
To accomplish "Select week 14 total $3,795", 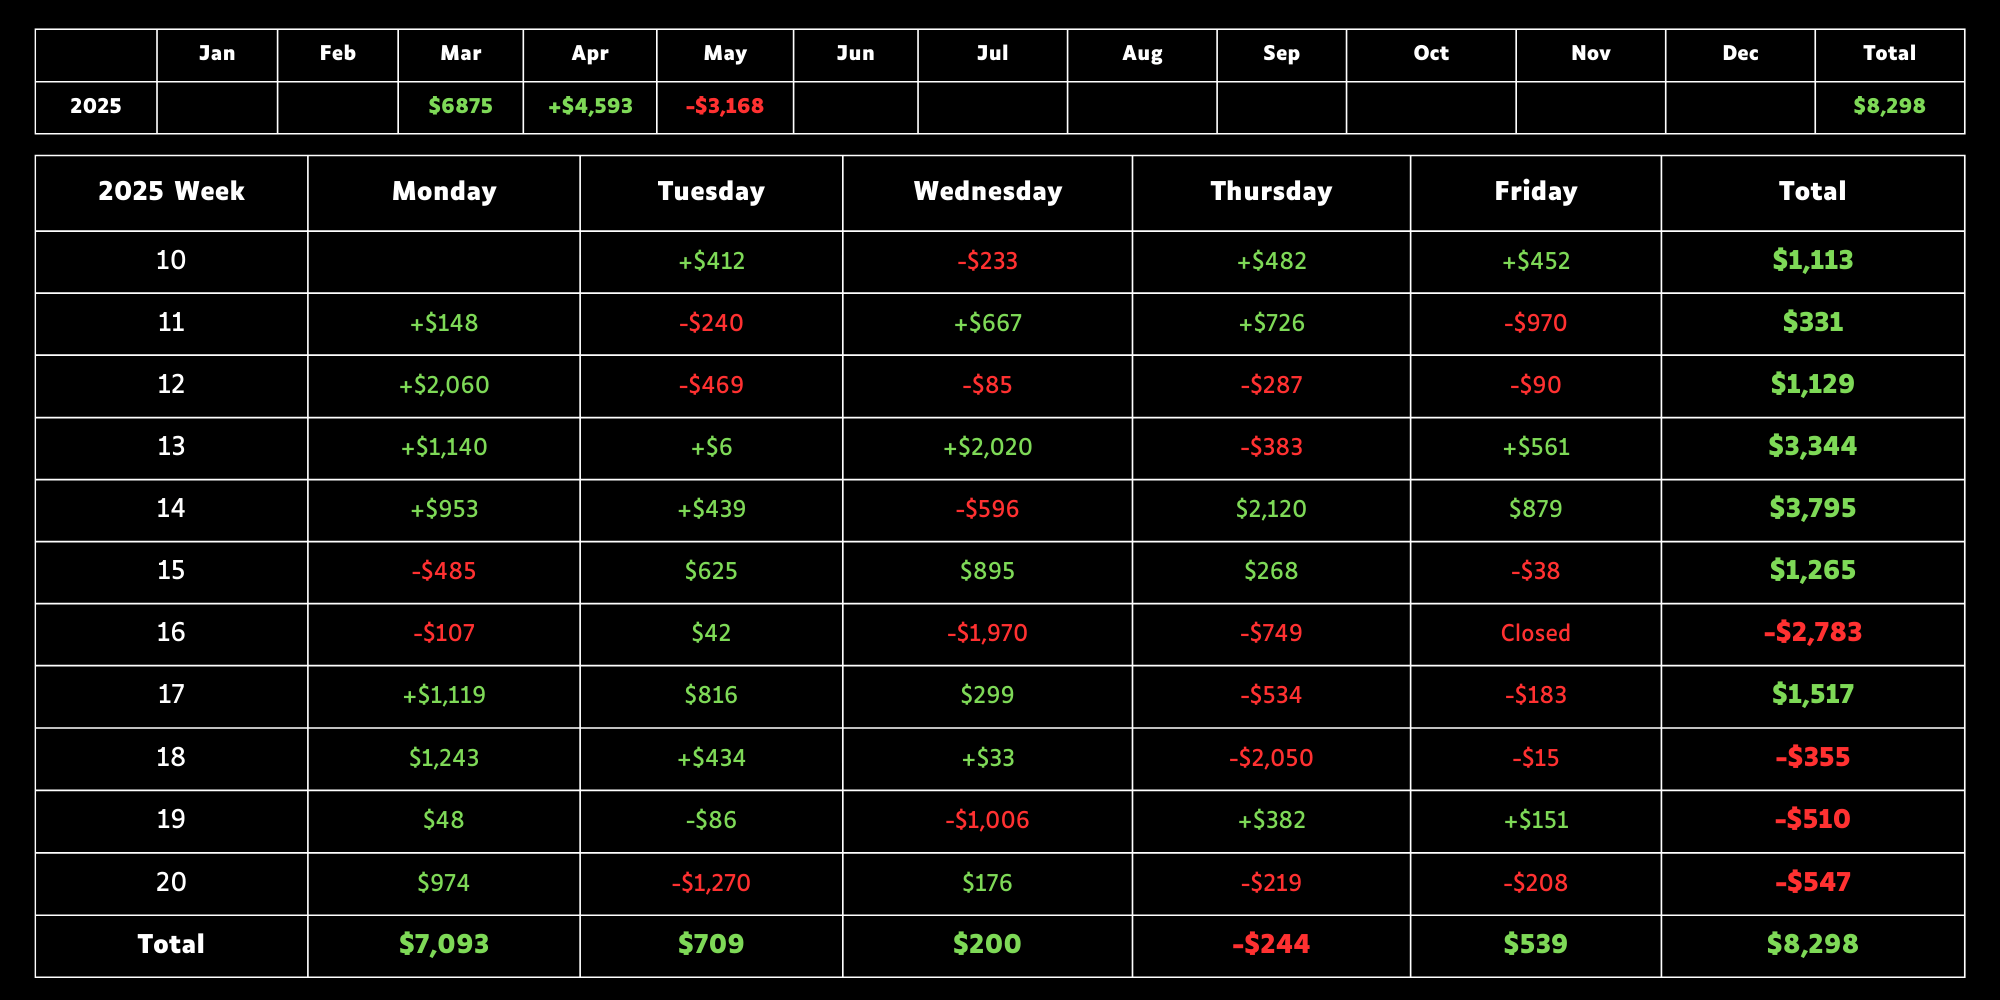I will pos(1812,508).
